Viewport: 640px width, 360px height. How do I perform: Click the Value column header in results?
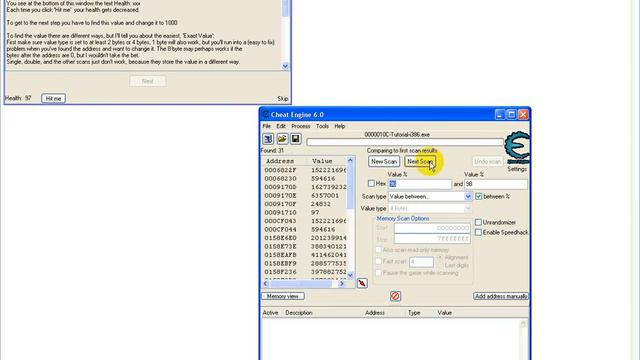pyautogui.click(x=328, y=161)
